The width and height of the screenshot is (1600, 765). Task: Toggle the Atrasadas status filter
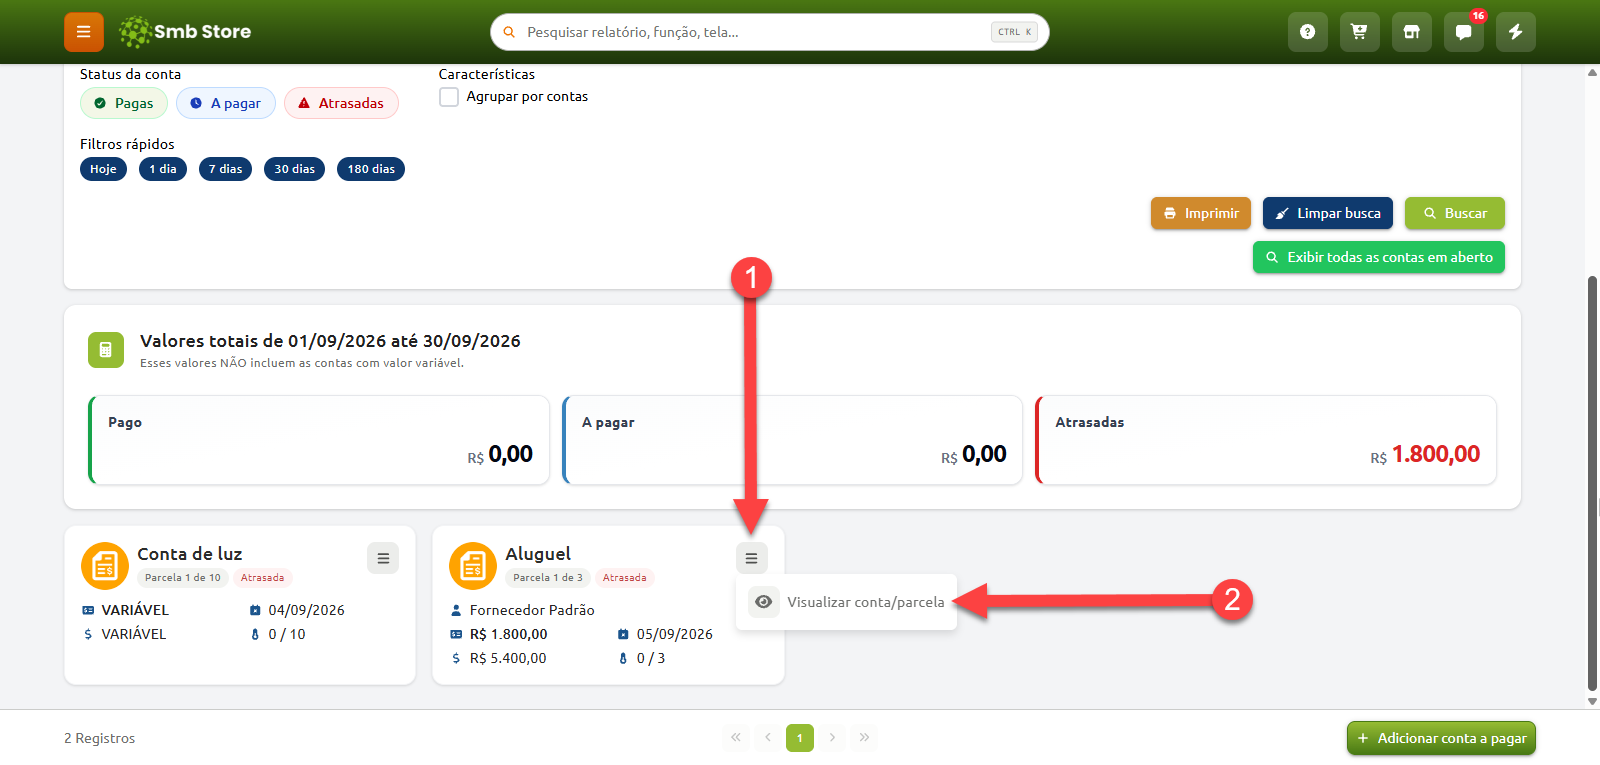coord(341,103)
